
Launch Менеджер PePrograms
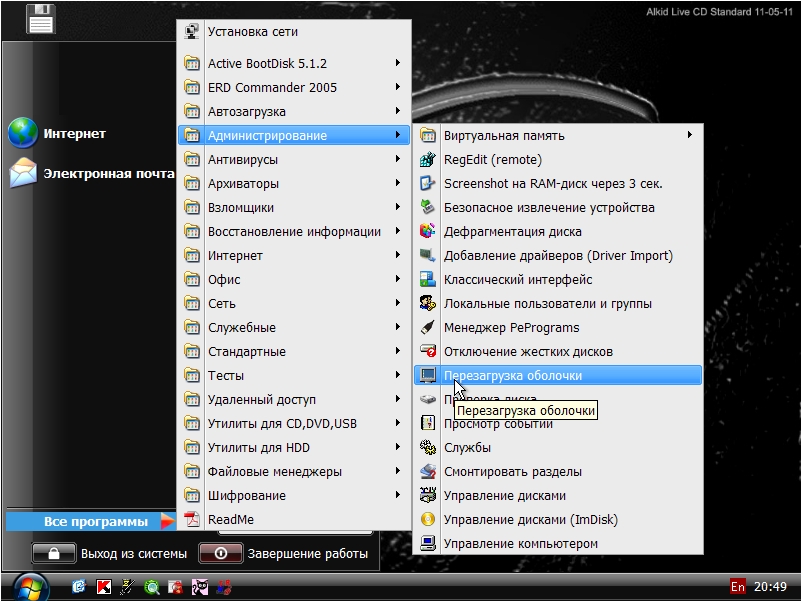[x=558, y=328]
